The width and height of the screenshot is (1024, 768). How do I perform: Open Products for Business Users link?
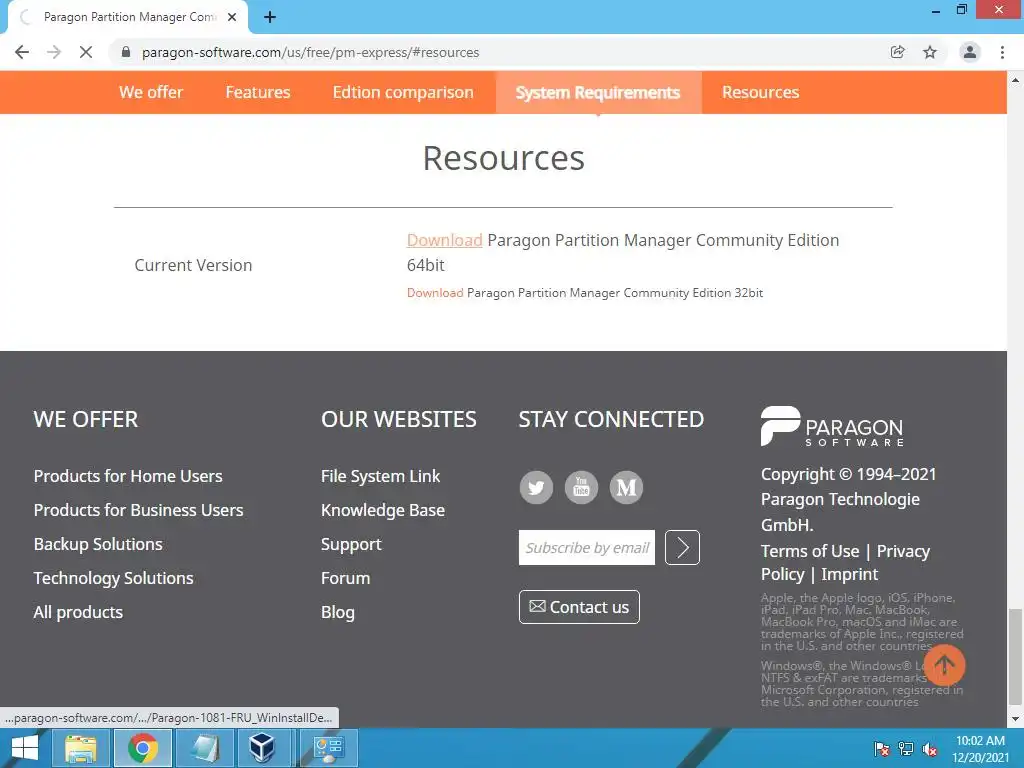[x=138, y=510]
